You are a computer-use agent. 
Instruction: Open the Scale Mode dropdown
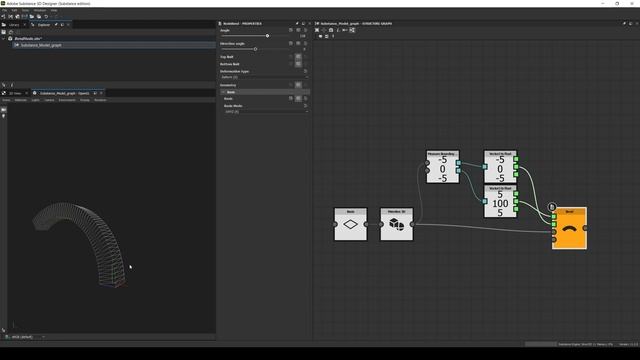[x=266, y=111]
